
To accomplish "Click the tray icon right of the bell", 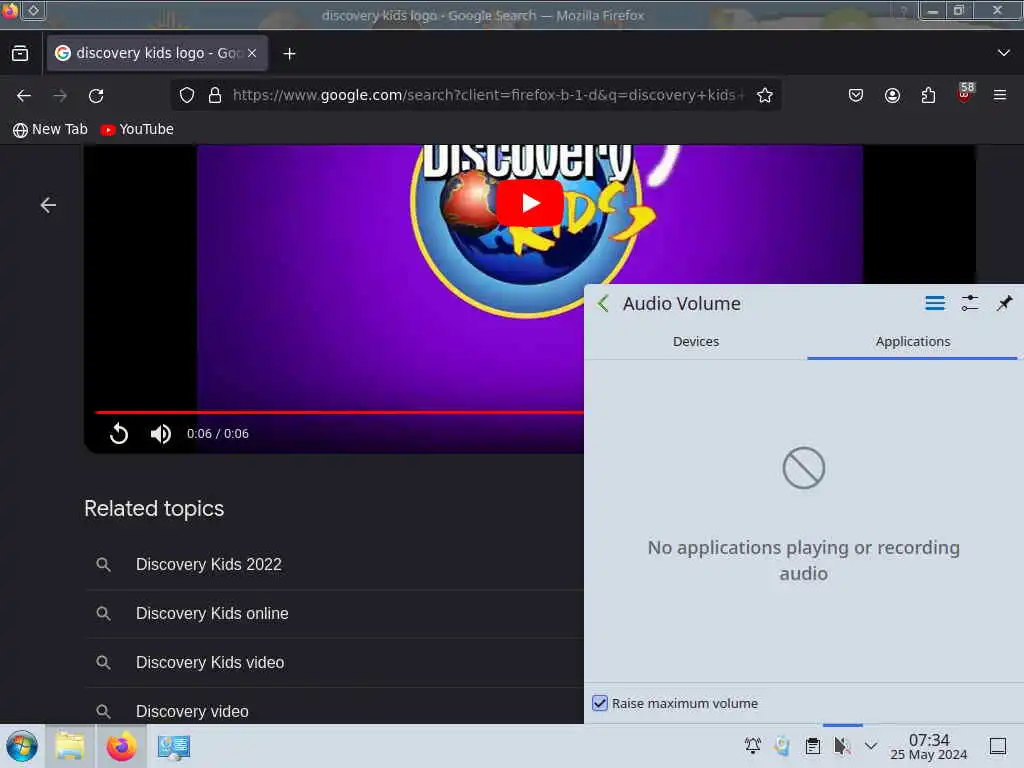I will (x=782, y=745).
